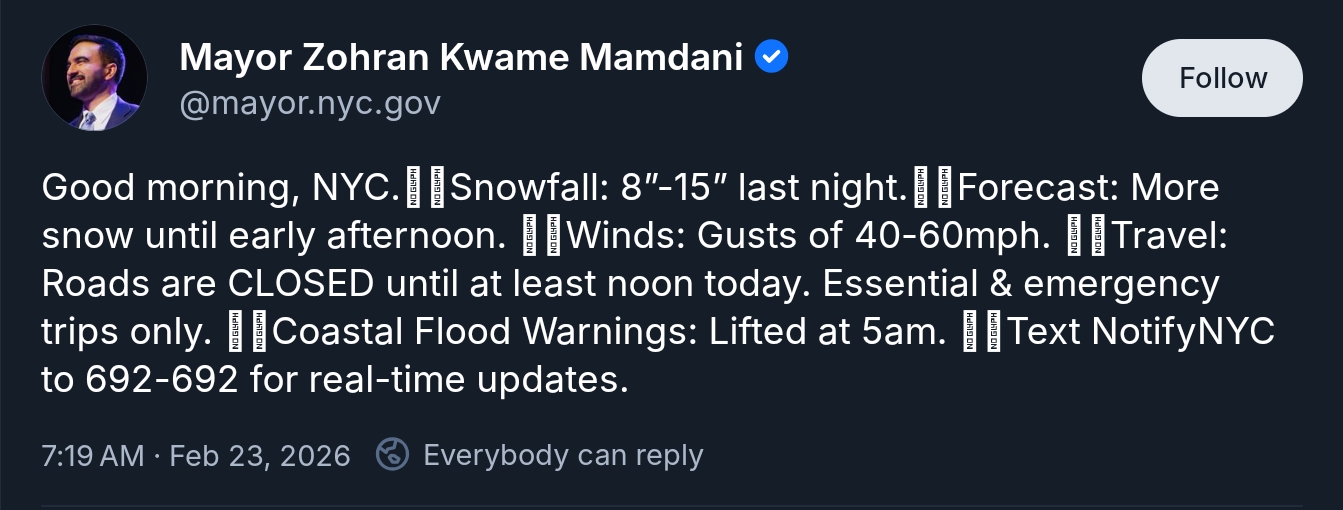Image resolution: width=1343 pixels, height=510 pixels.
Task: Click the missing-glyph box before "Travel"
Action: [x=1096, y=237]
